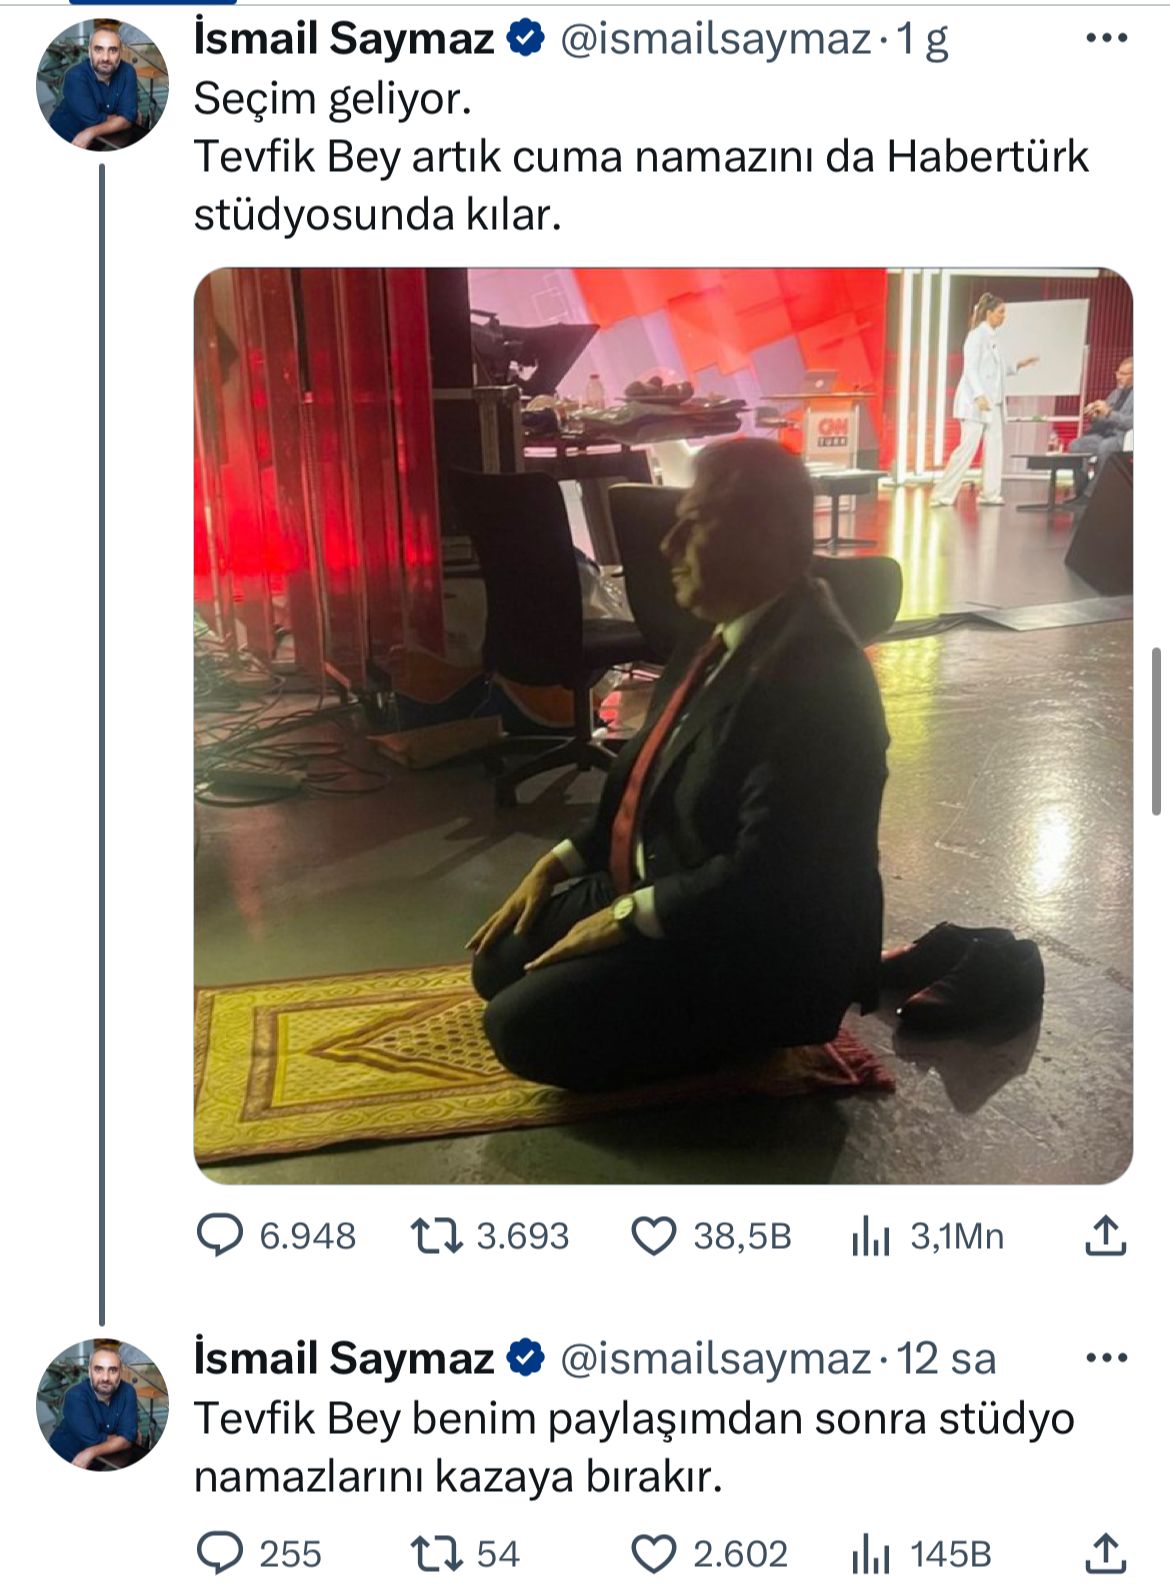Open the "12 sa" timestamp link
This screenshot has width=1170, height=1594.
pos(946,1358)
